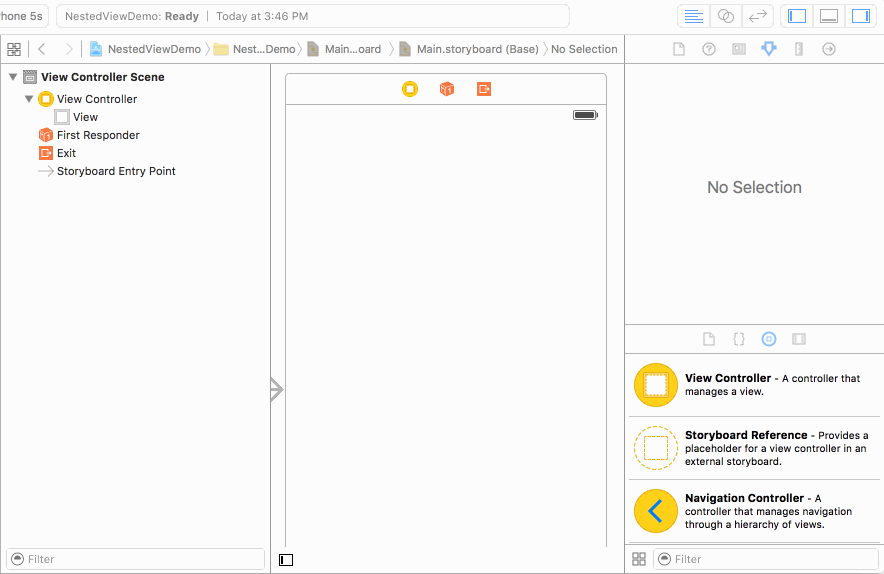The width and height of the screenshot is (884, 574).
Task: Select Main.storyboard (Base) breadcrumb
Action: pyautogui.click(x=469, y=49)
